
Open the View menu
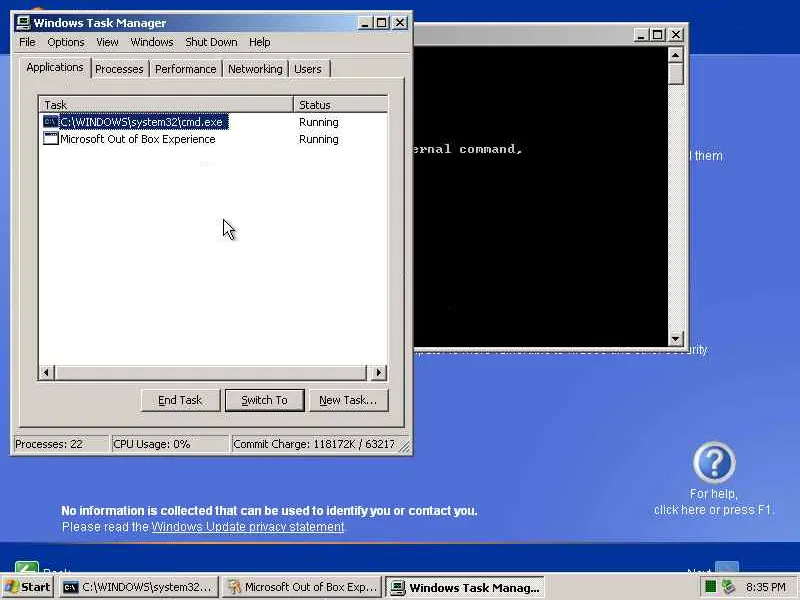[107, 42]
